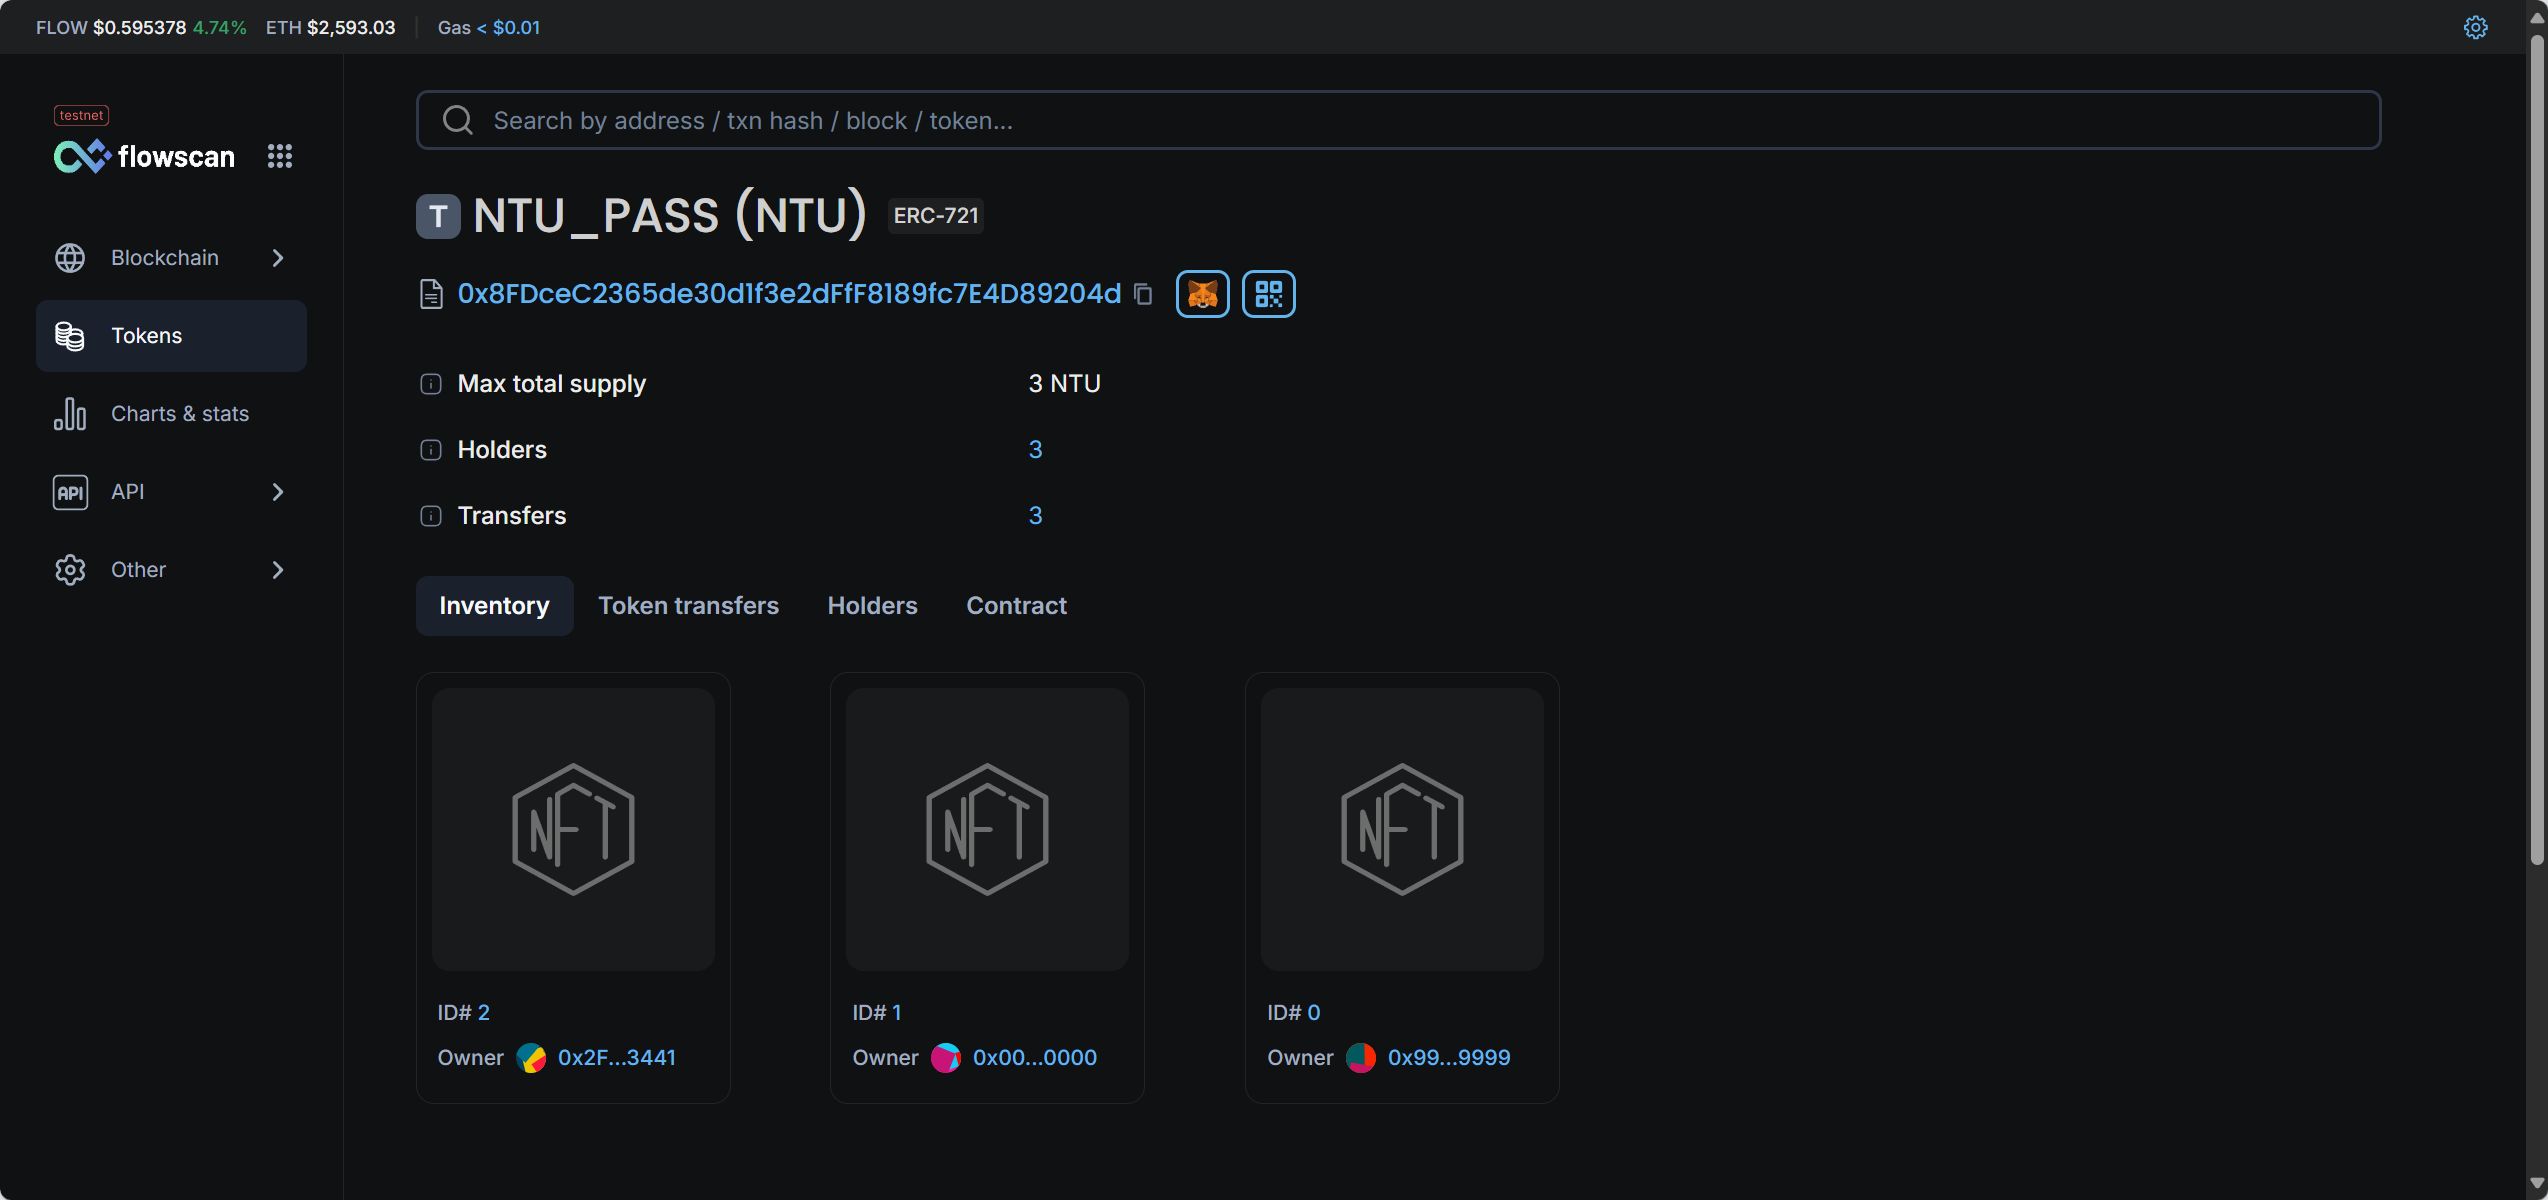Click the API icon in sidebar
The width and height of the screenshot is (2548, 1200).
(x=70, y=492)
